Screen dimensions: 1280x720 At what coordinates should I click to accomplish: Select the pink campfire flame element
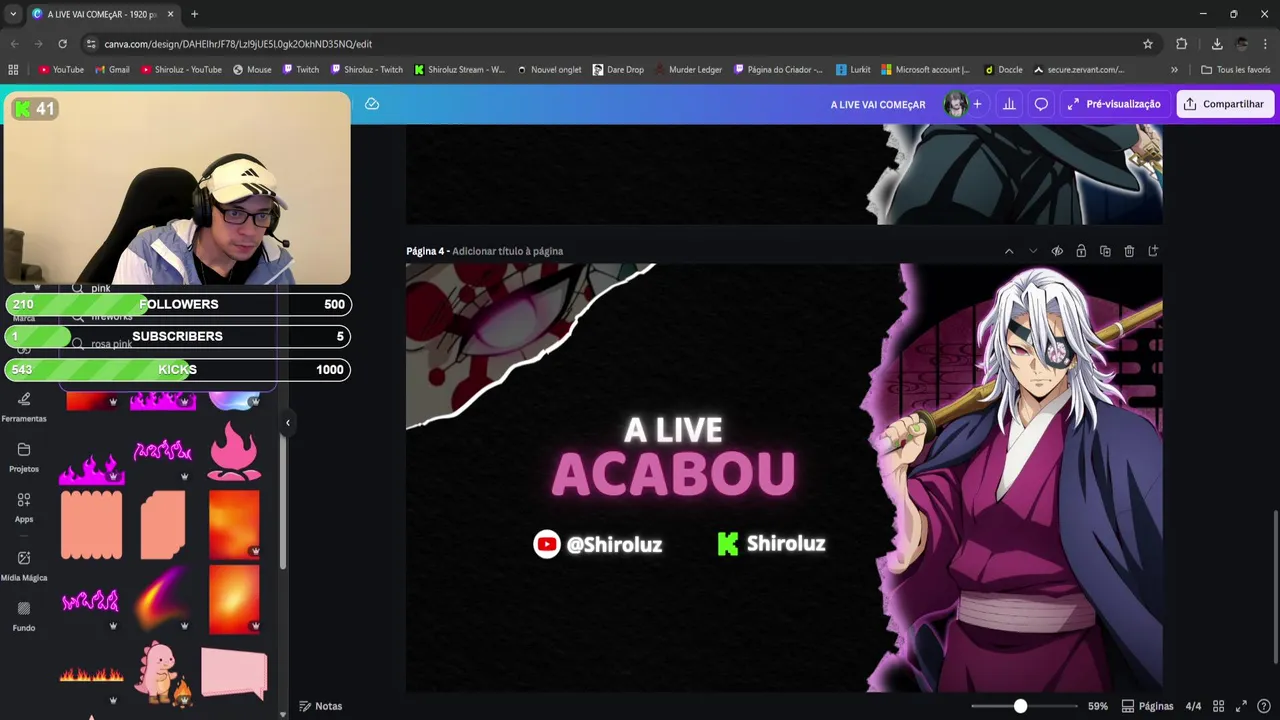234,451
